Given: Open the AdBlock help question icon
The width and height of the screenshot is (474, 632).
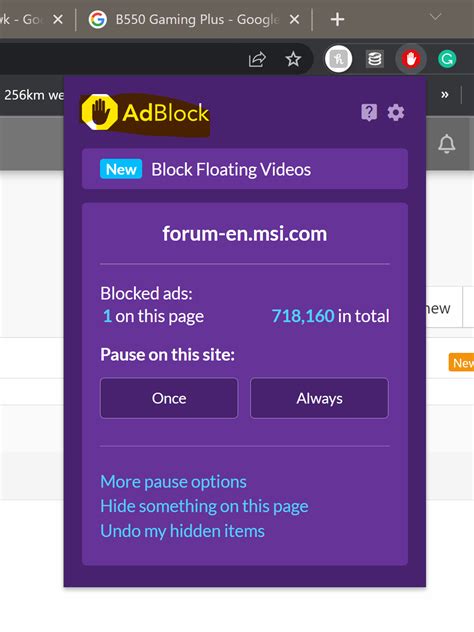Looking at the screenshot, I should click(369, 112).
